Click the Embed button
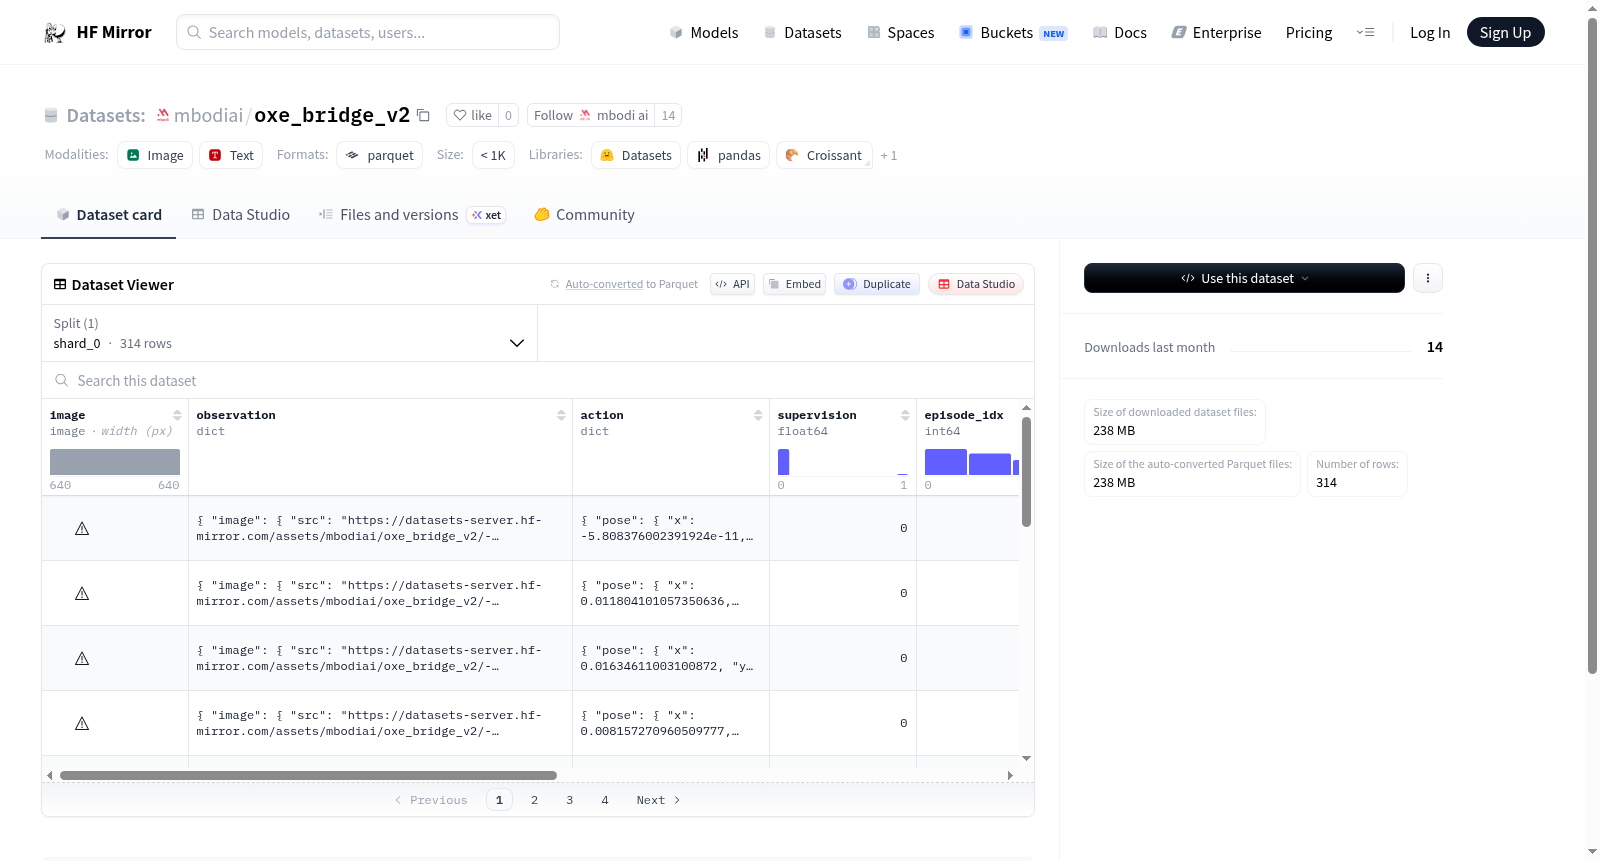This screenshot has height=861, width=1600. (x=795, y=284)
